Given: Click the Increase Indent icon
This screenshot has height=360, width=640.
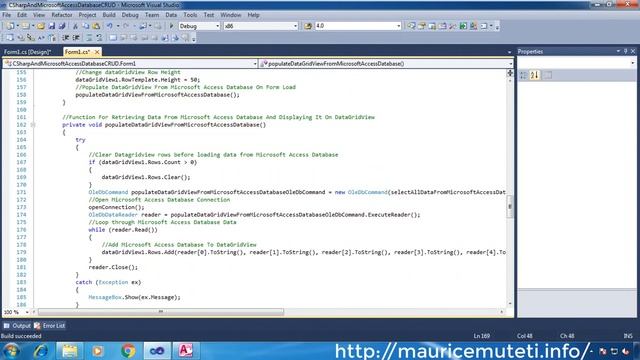Looking at the screenshot, I should [76, 38].
